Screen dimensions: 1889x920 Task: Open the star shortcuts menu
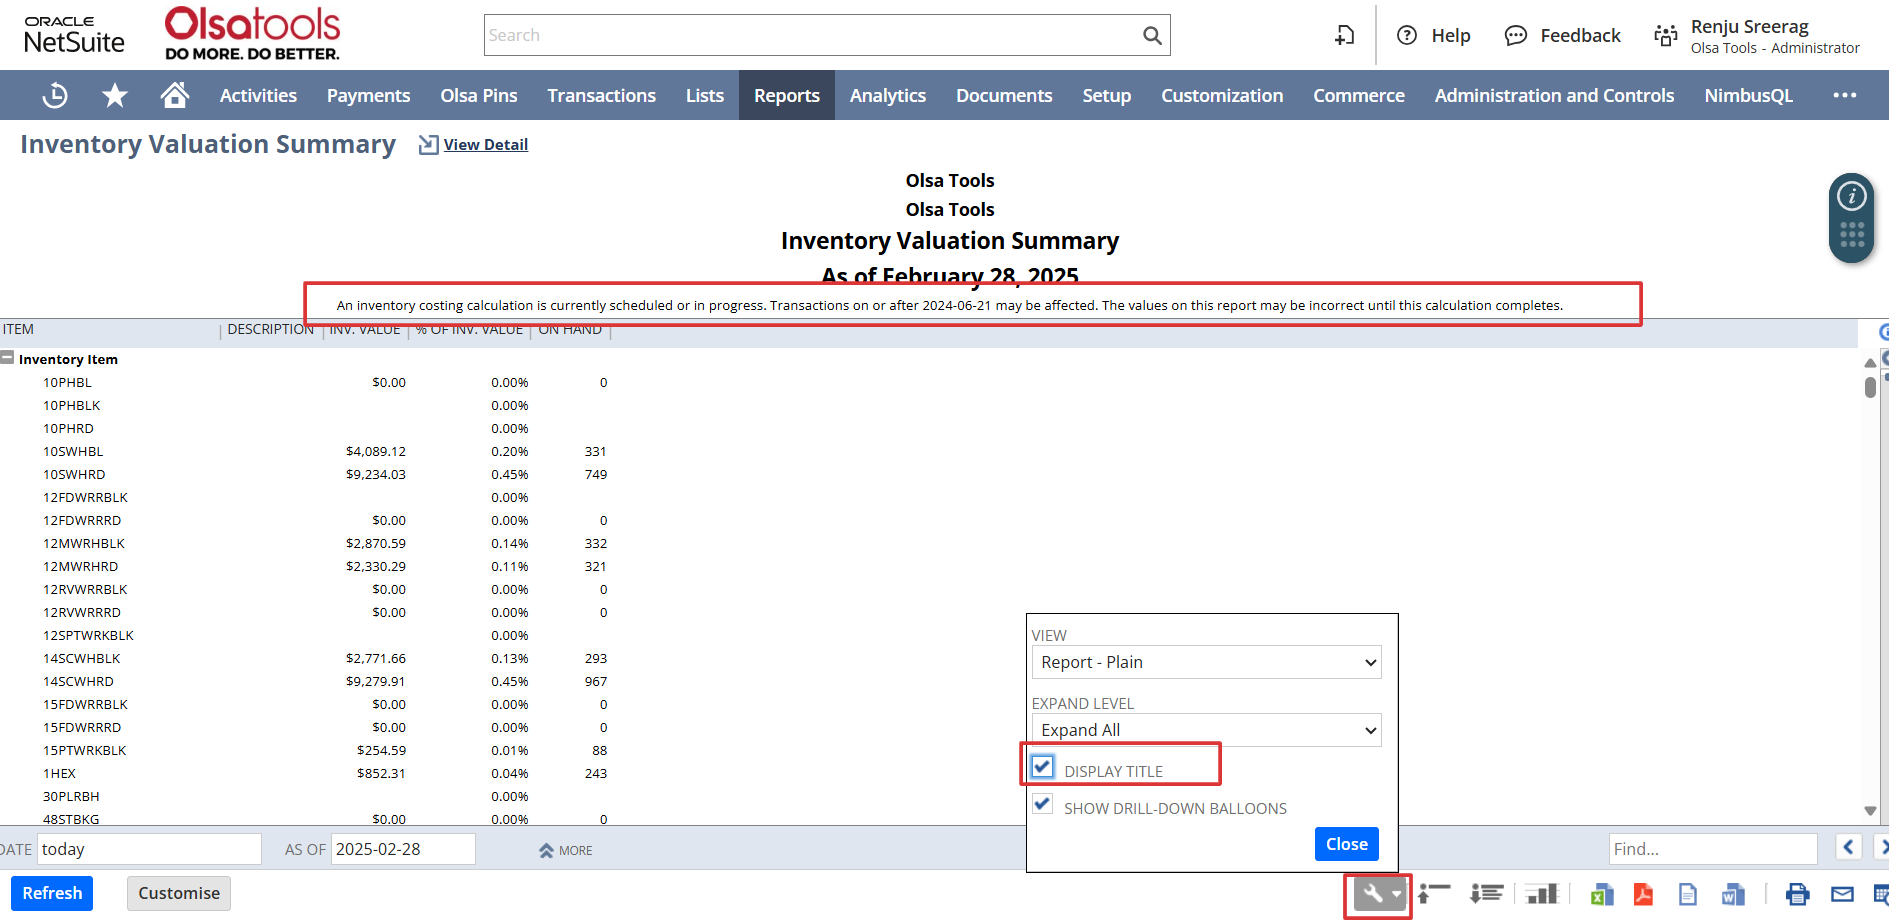[x=115, y=95]
